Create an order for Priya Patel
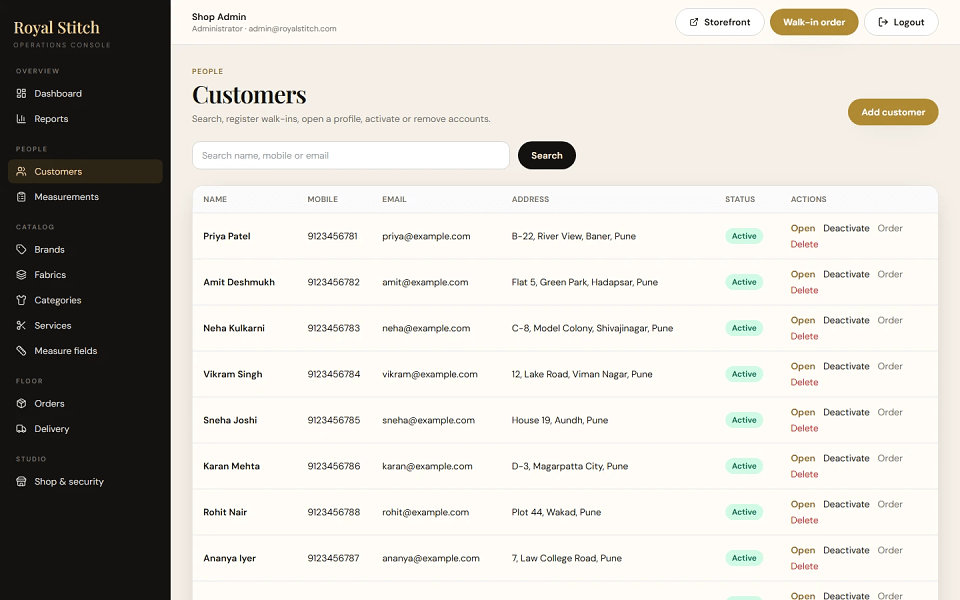The height and width of the screenshot is (600, 960). pyautogui.click(x=890, y=228)
